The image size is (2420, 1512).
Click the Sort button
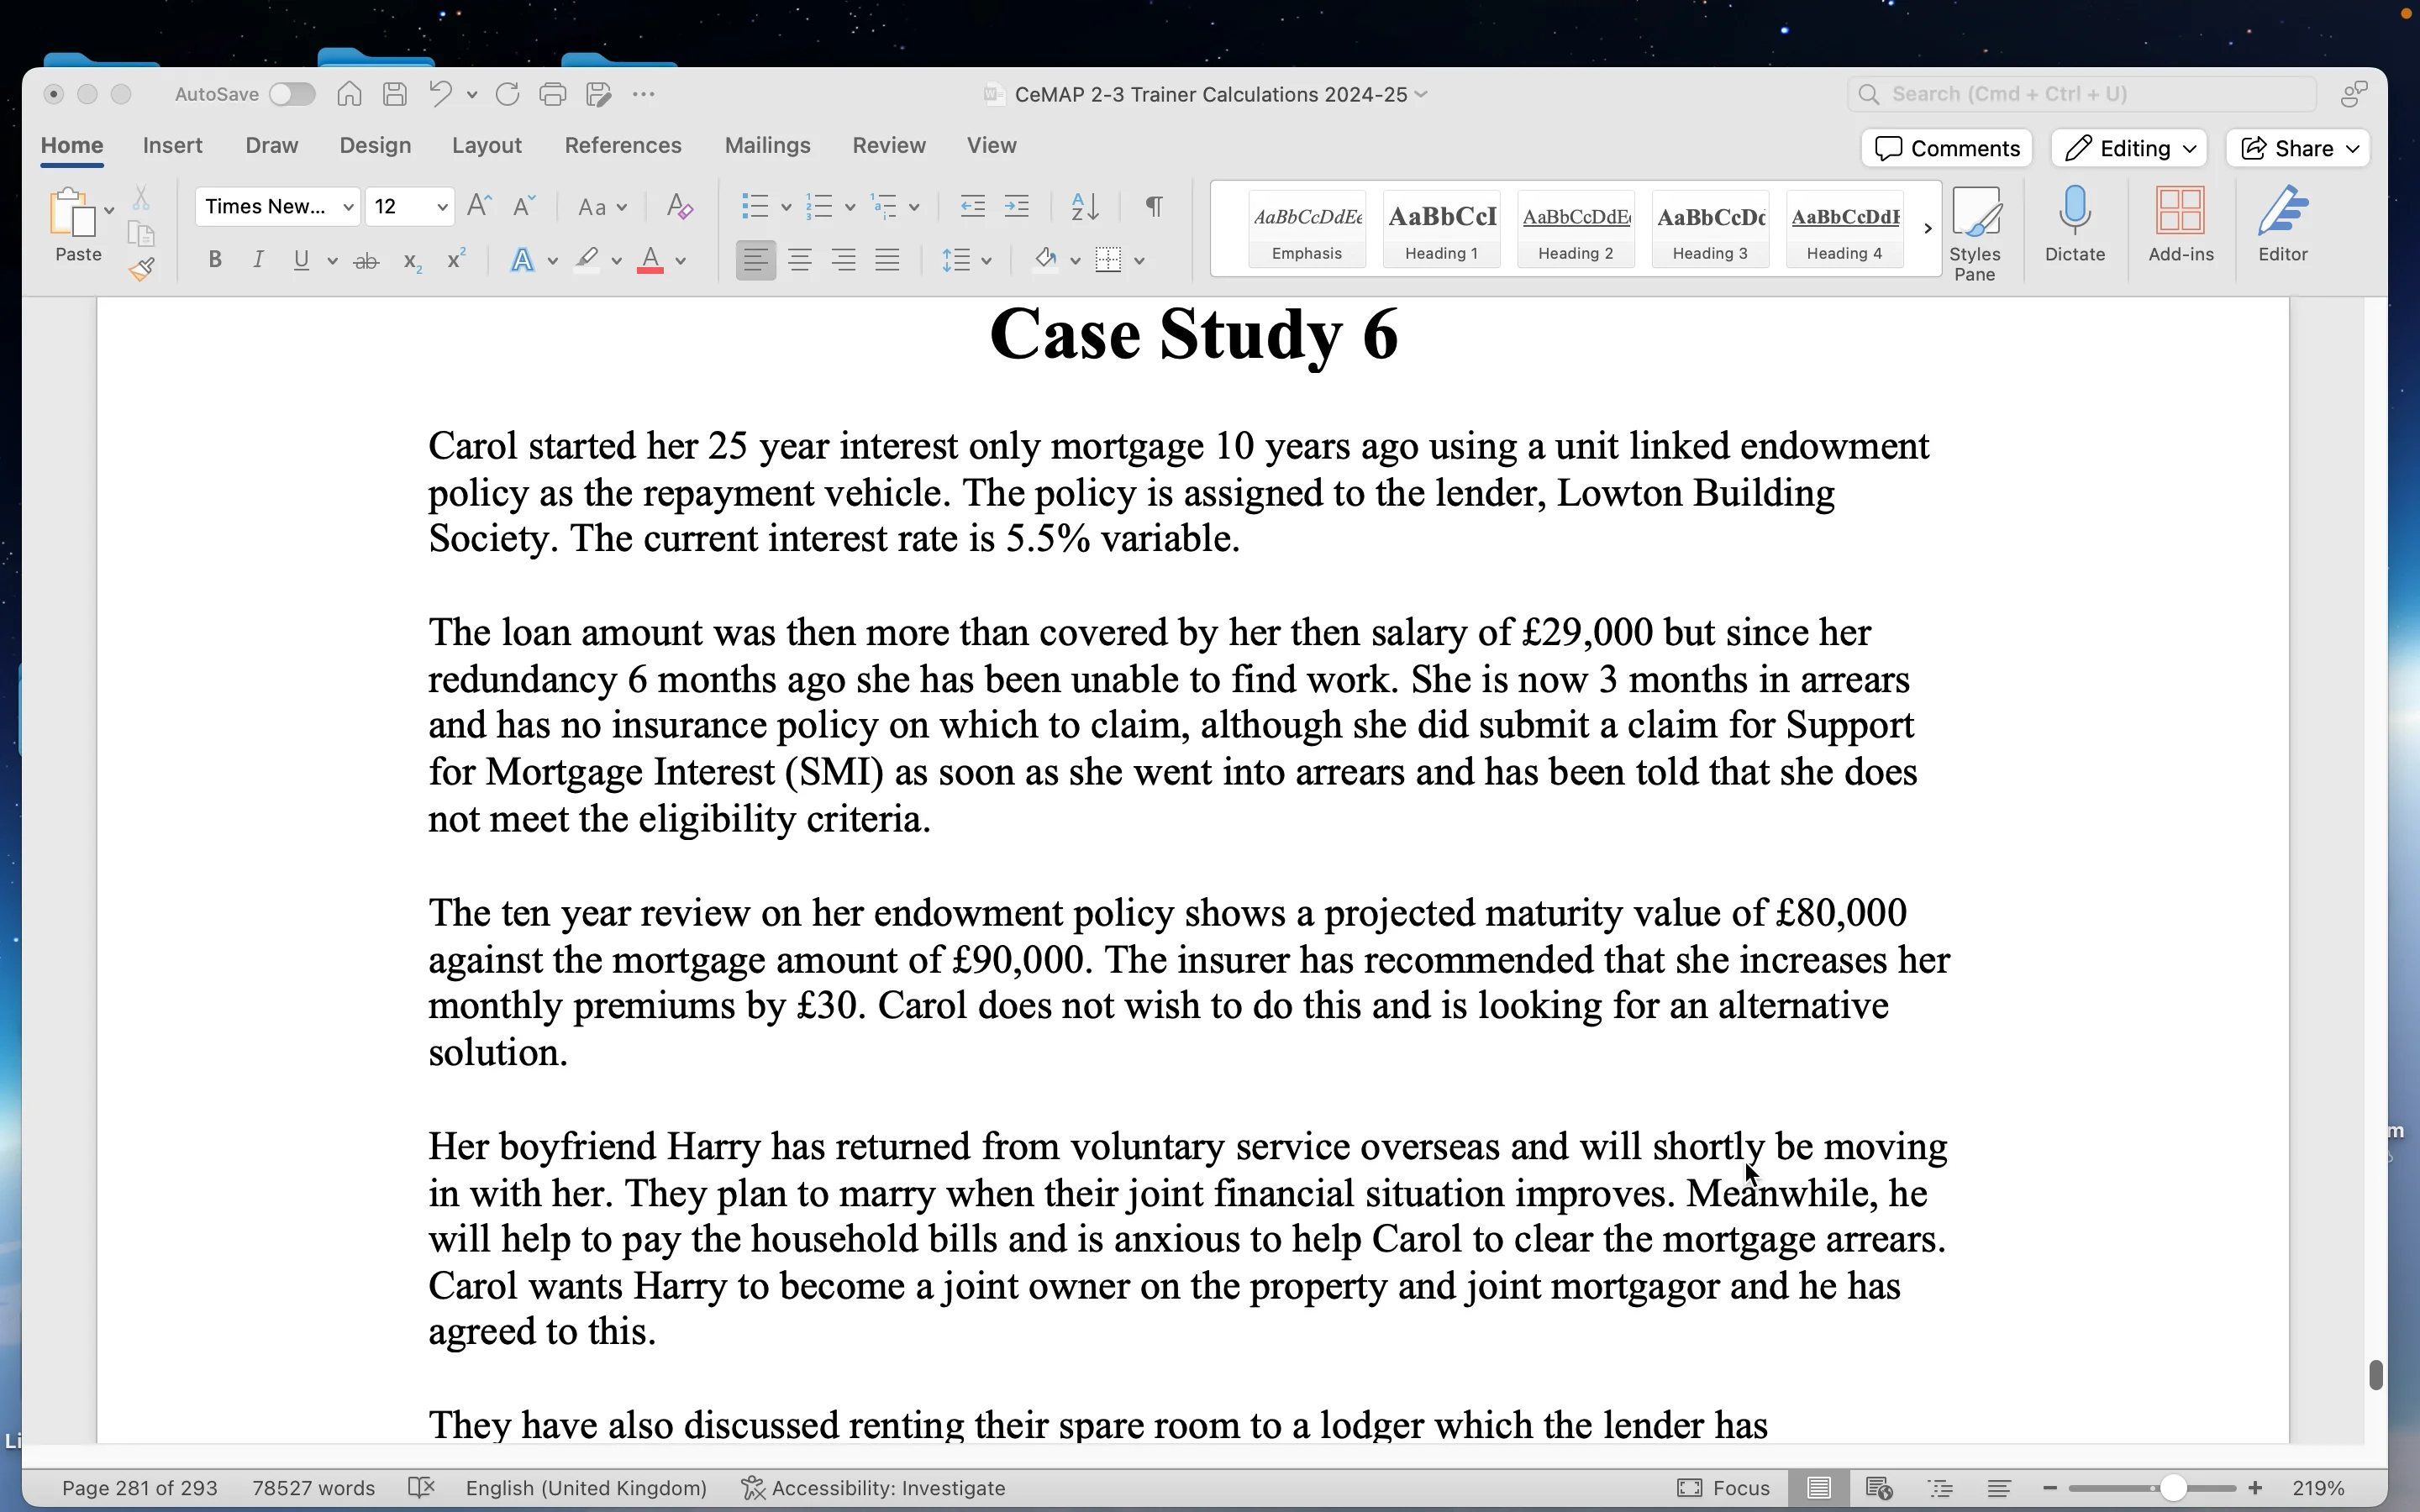pyautogui.click(x=1083, y=206)
